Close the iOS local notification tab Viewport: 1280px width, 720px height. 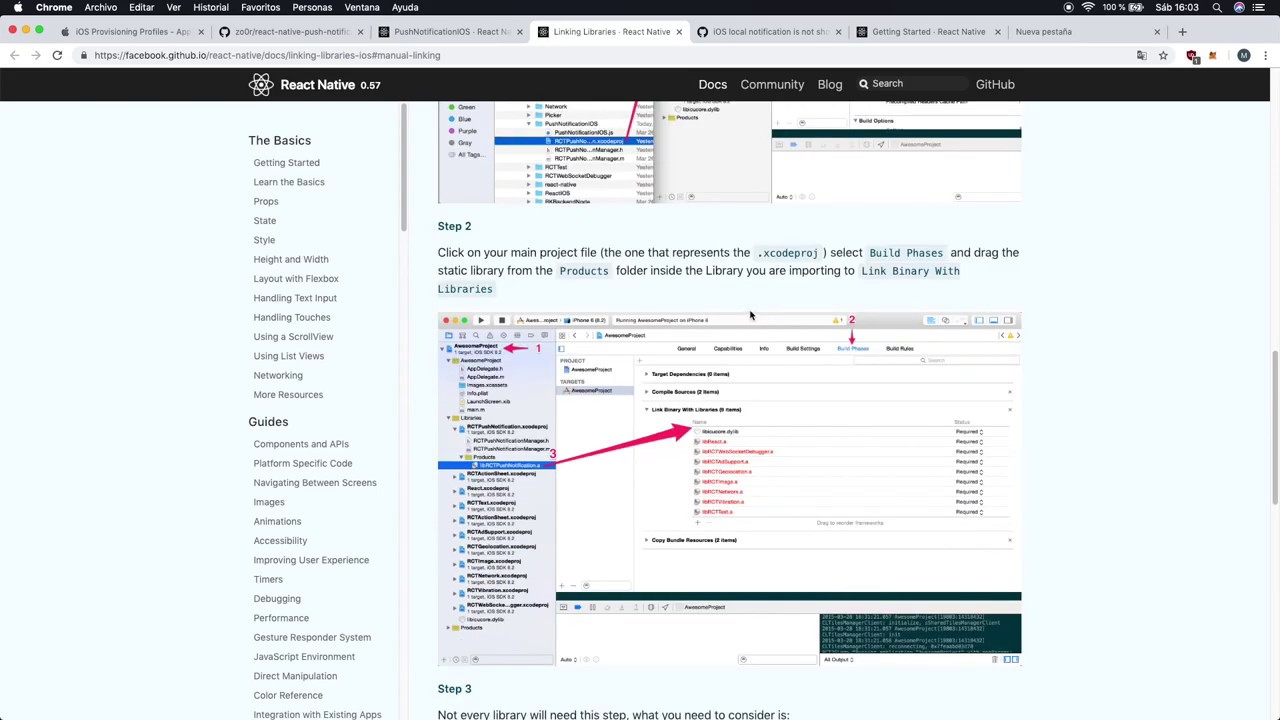tap(838, 32)
